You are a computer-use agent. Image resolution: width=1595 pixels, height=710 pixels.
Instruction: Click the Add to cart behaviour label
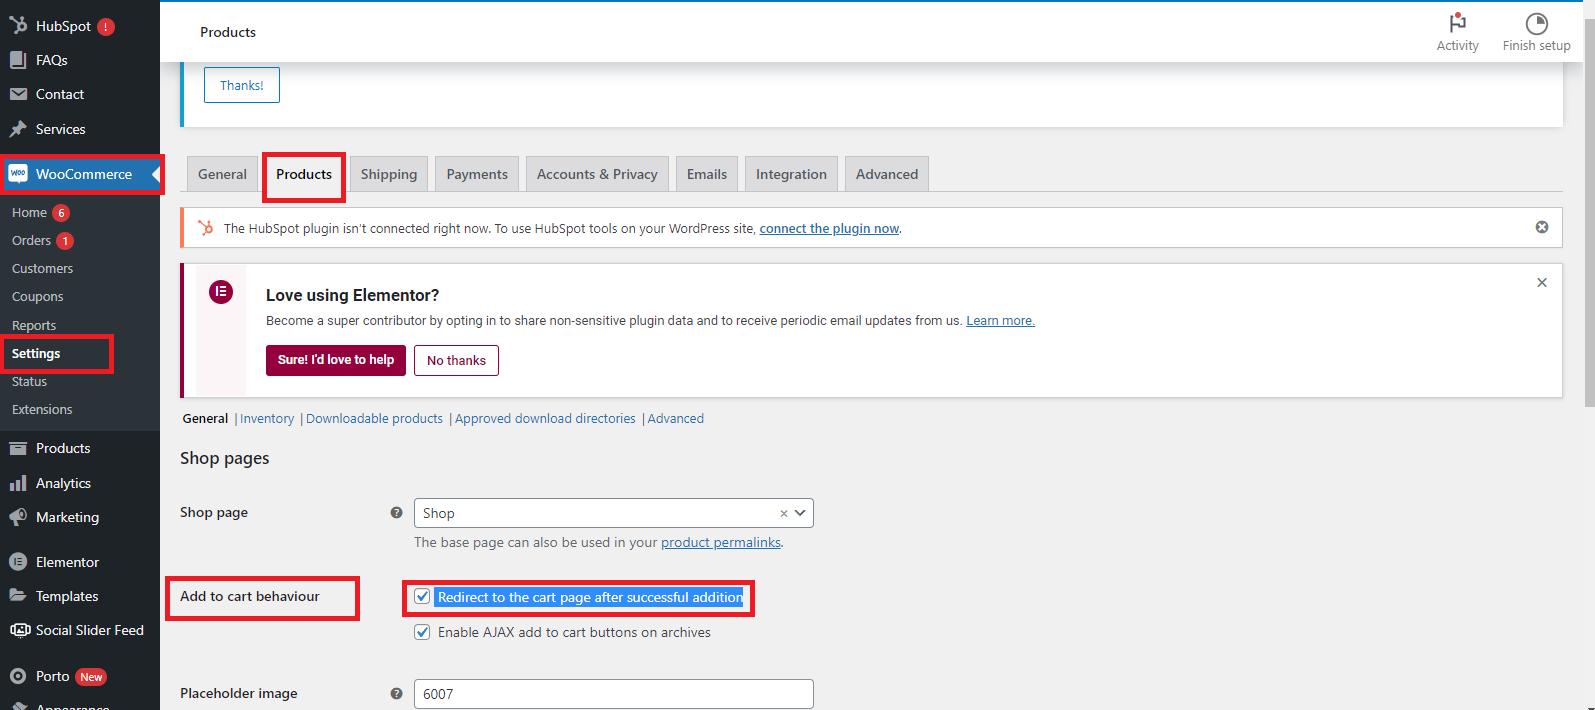click(250, 596)
